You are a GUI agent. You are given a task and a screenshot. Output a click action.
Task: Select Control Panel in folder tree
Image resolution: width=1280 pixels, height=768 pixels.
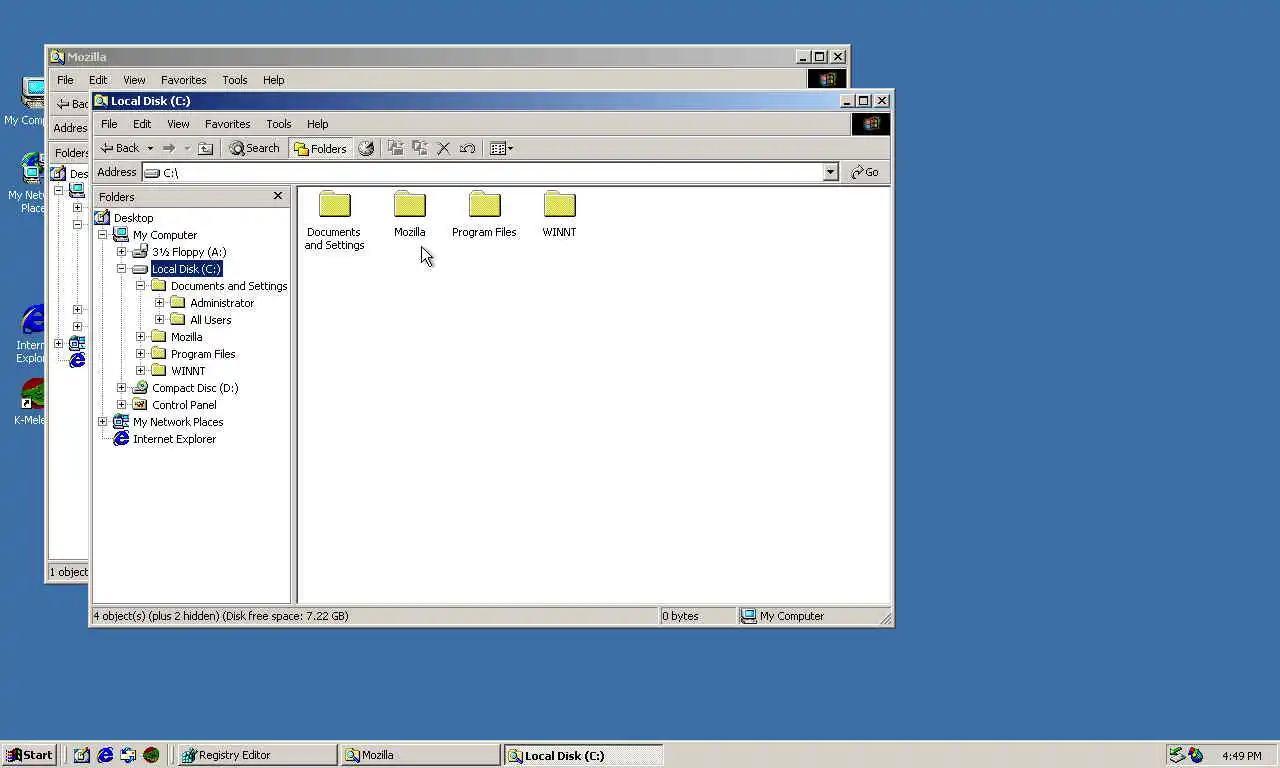[184, 405]
